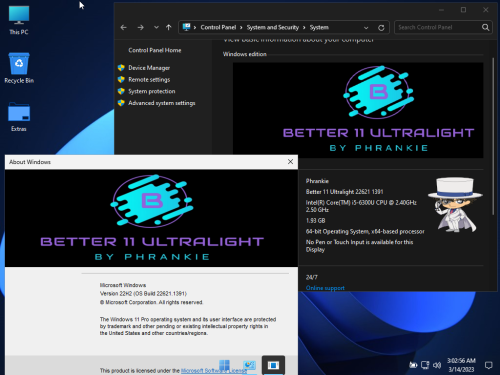Click the Windows edition section heading
Image resolution: width=500 pixels, height=375 pixels.
pos(245,54)
